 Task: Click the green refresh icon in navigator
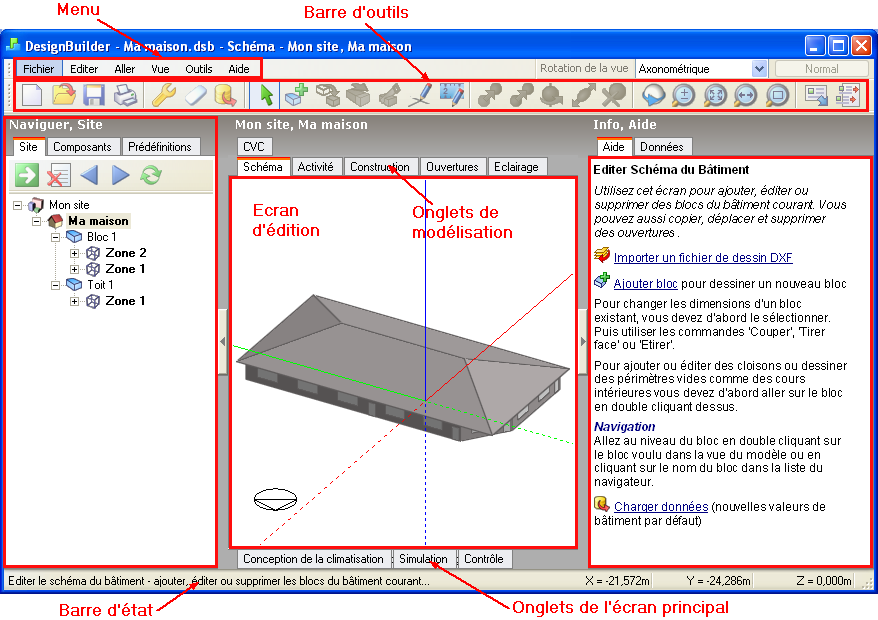point(150,176)
